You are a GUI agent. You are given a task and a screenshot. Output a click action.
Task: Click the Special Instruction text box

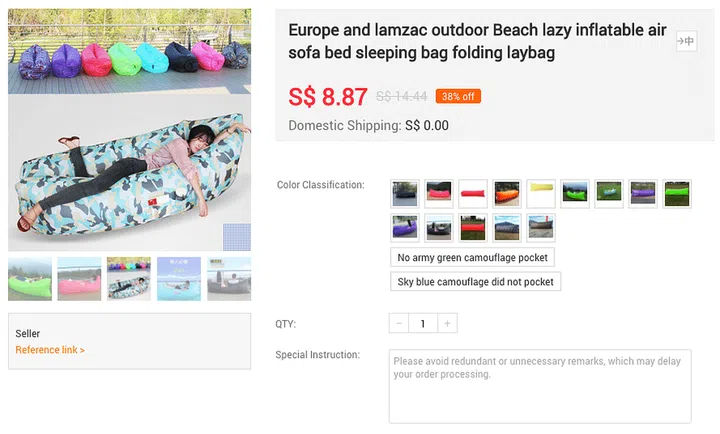tap(540, 385)
